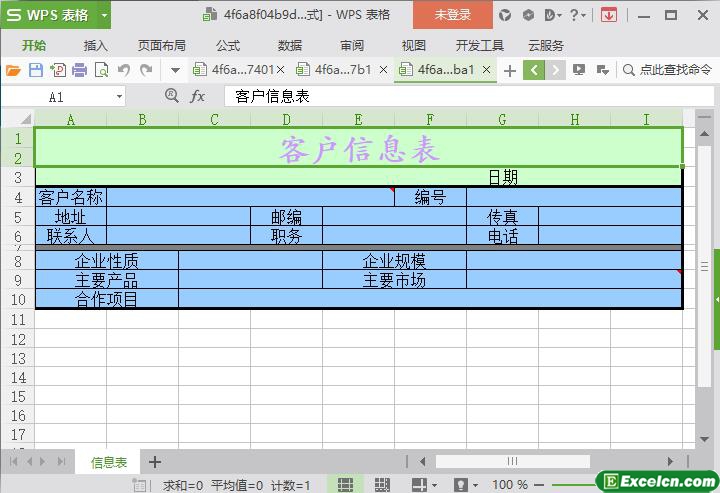720x493 pixels.
Task: Expand the Name Box dropdown arrow
Action: (x=119, y=96)
